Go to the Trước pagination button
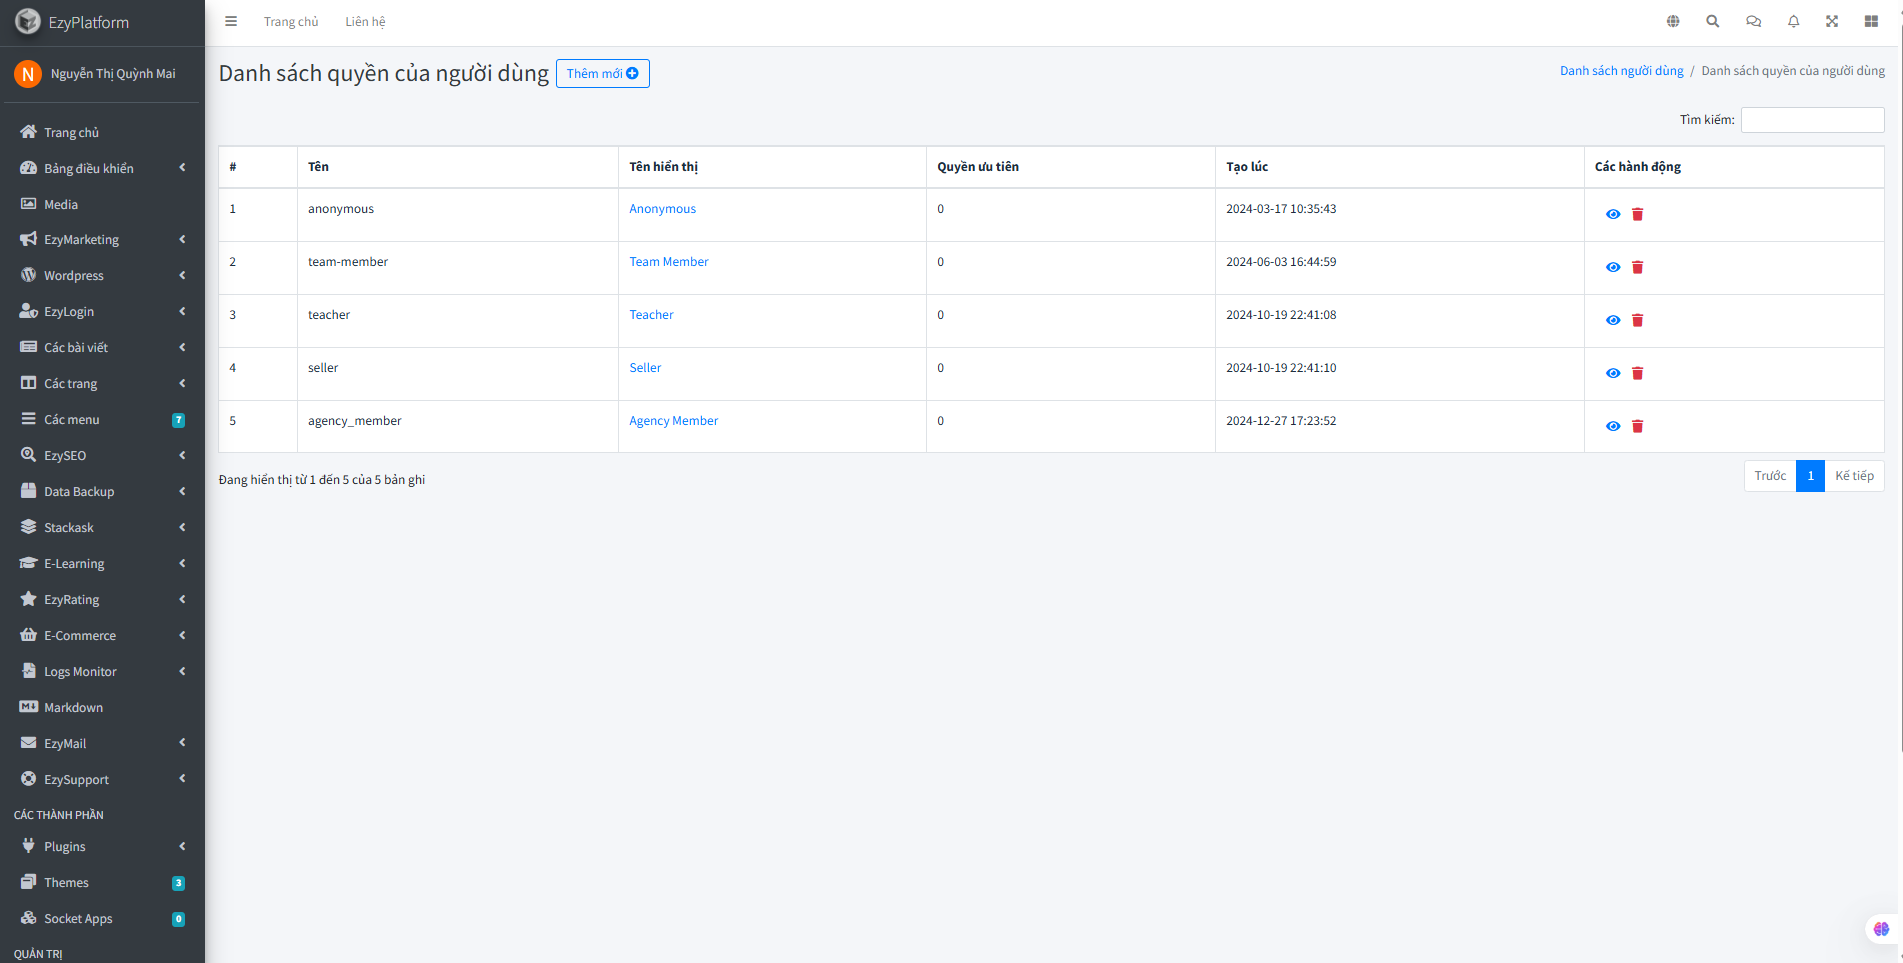This screenshot has height=963, width=1903. [1770, 476]
